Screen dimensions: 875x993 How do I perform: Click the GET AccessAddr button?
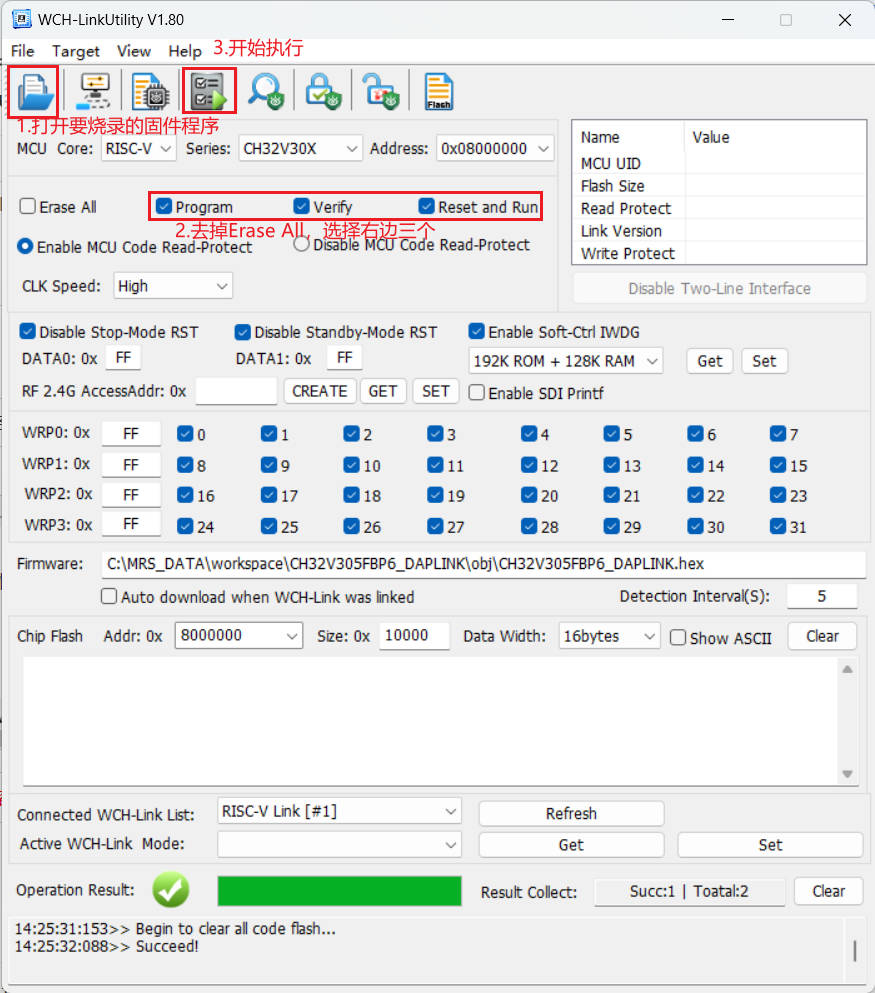coord(383,391)
